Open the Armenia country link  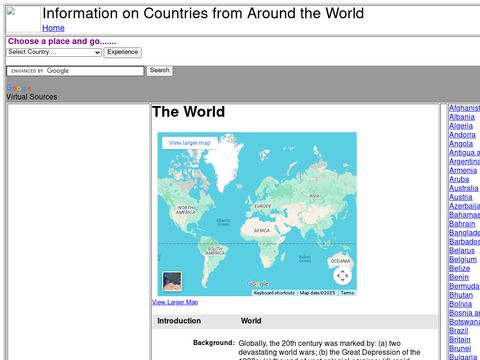click(x=463, y=170)
